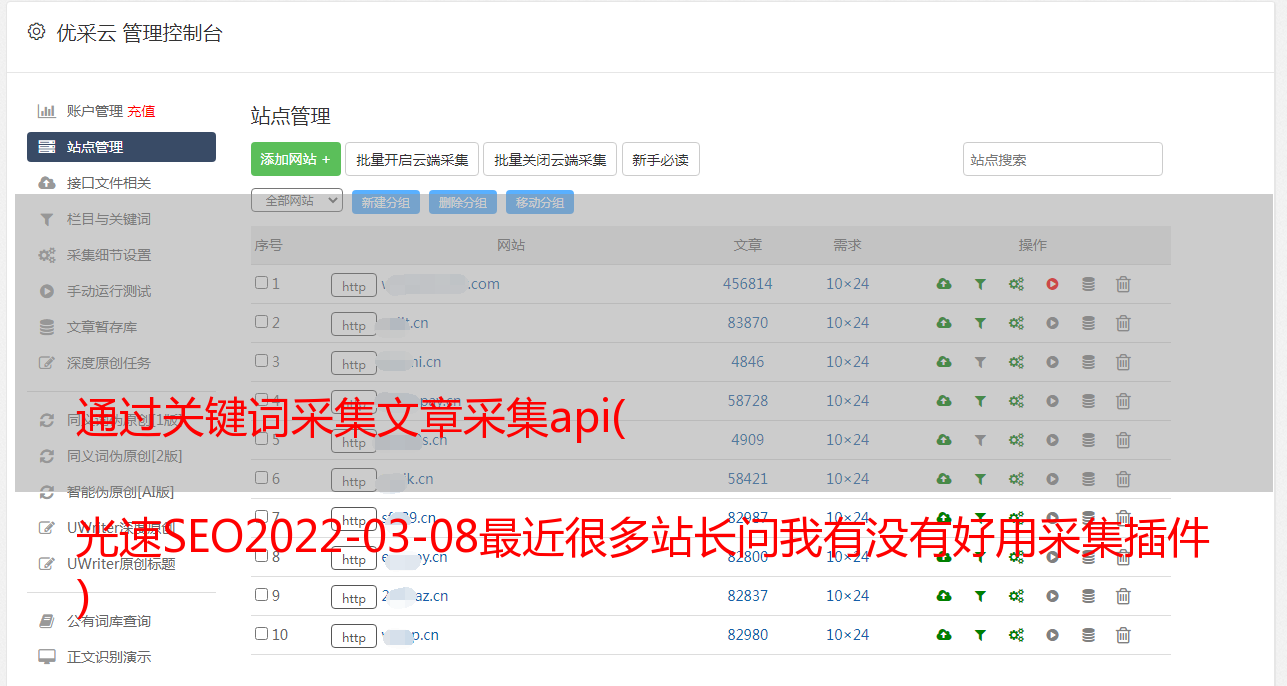Check the box for site row 10
The image size is (1287, 686).
(x=261, y=634)
